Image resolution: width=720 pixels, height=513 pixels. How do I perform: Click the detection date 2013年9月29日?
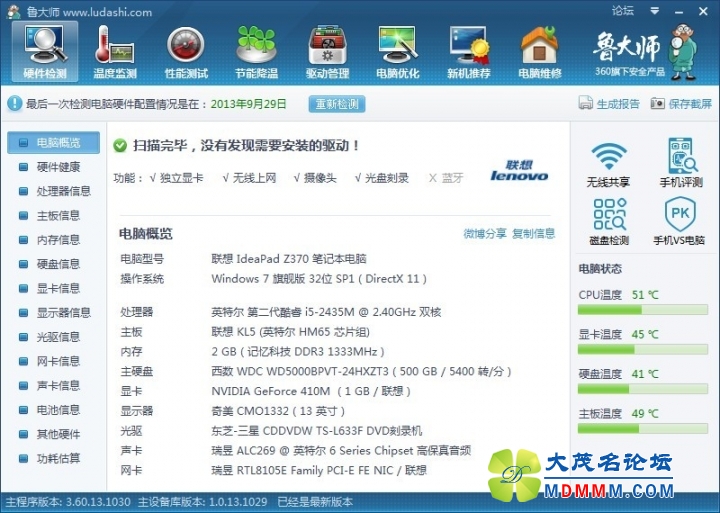(248, 104)
